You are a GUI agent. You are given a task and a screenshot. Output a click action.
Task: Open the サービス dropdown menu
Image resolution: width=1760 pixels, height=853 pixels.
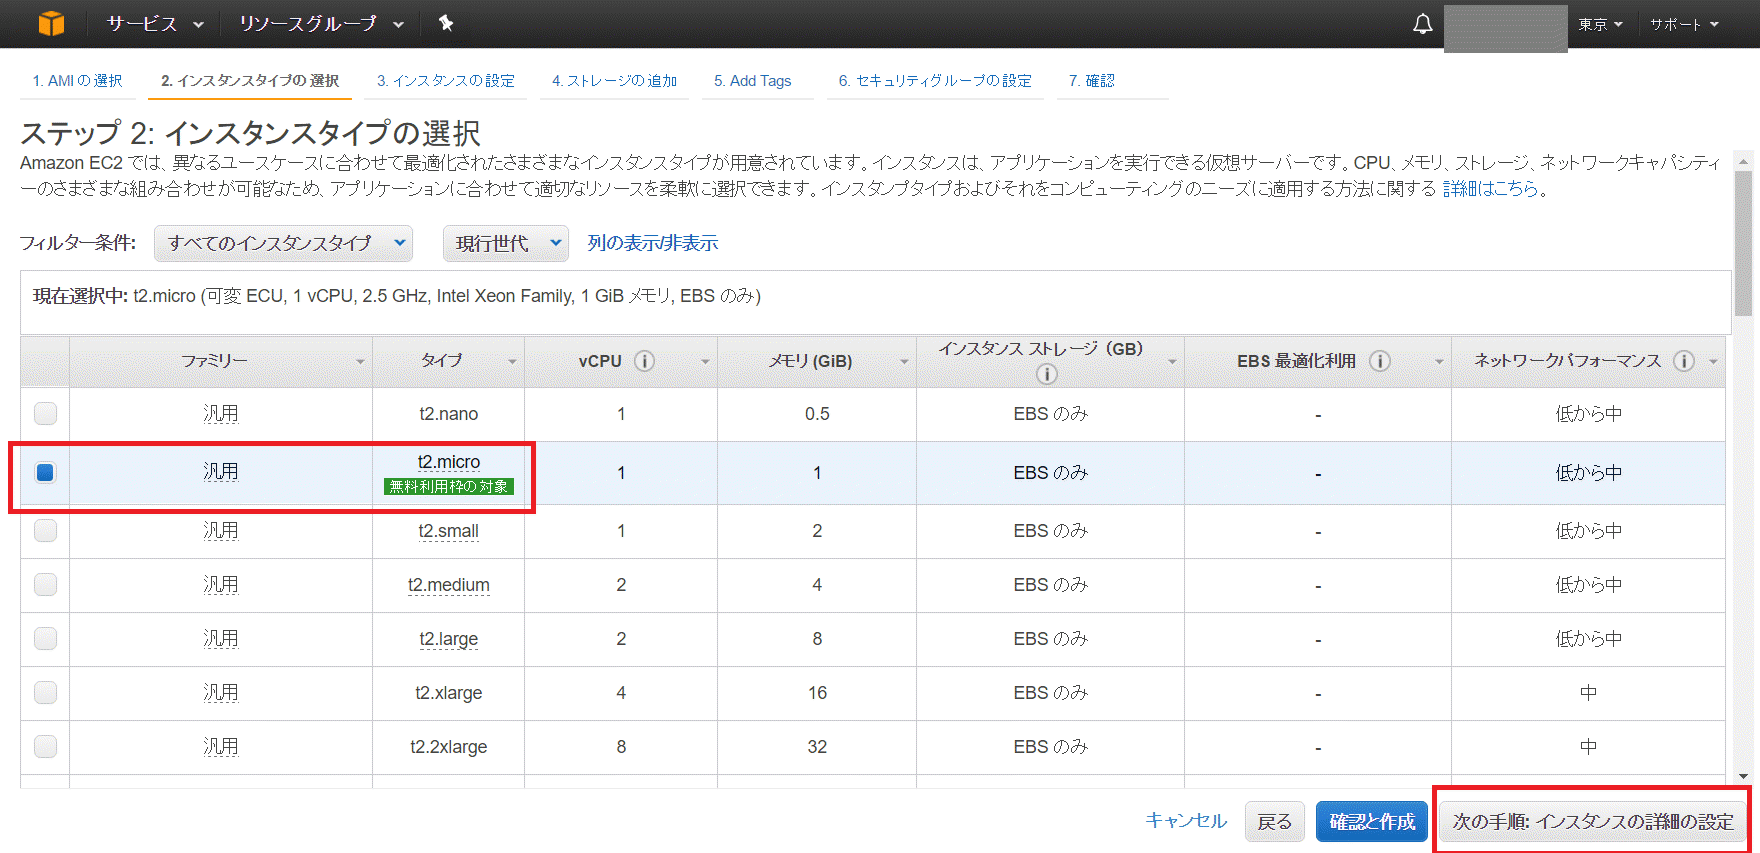coord(155,24)
